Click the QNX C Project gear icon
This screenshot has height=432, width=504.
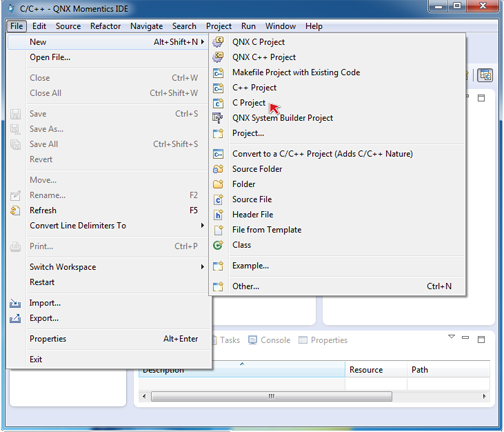[218, 42]
